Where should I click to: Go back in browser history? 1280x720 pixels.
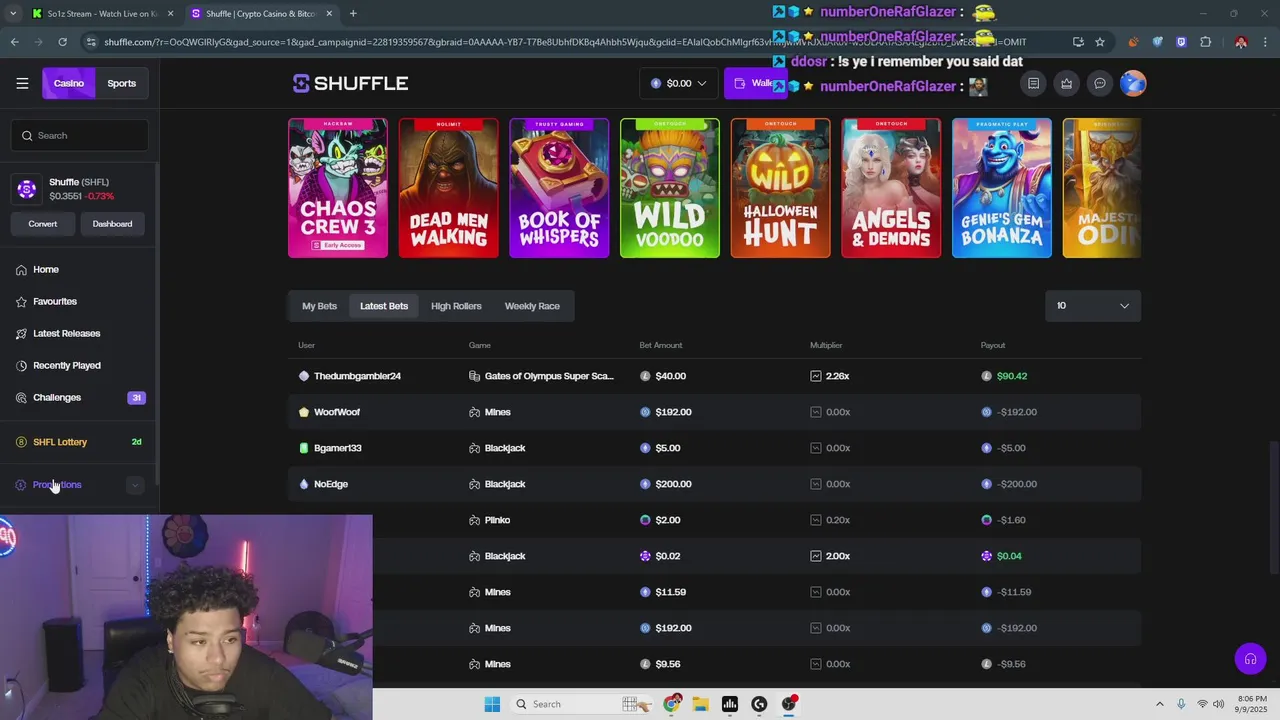[14, 42]
